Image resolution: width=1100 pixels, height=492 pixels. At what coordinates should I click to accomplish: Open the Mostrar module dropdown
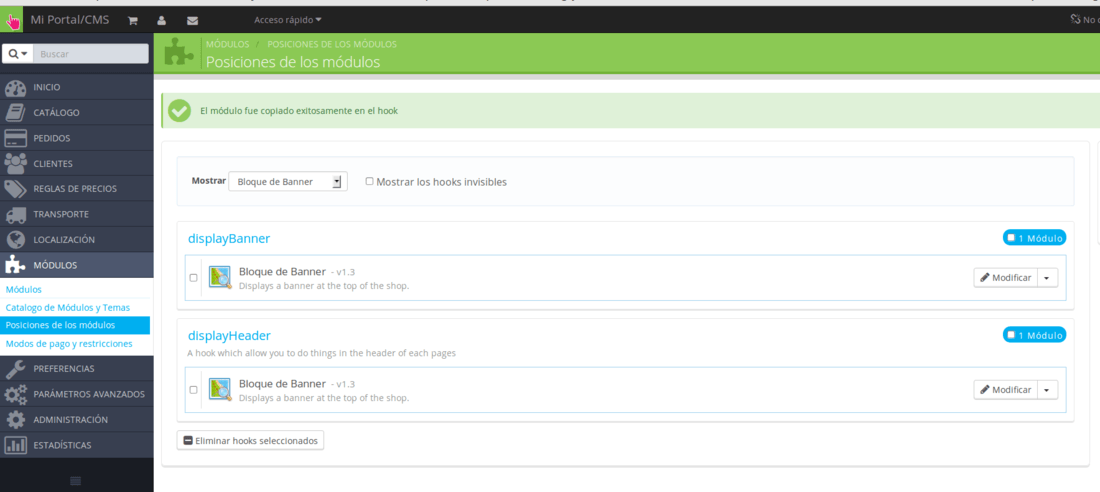click(288, 182)
